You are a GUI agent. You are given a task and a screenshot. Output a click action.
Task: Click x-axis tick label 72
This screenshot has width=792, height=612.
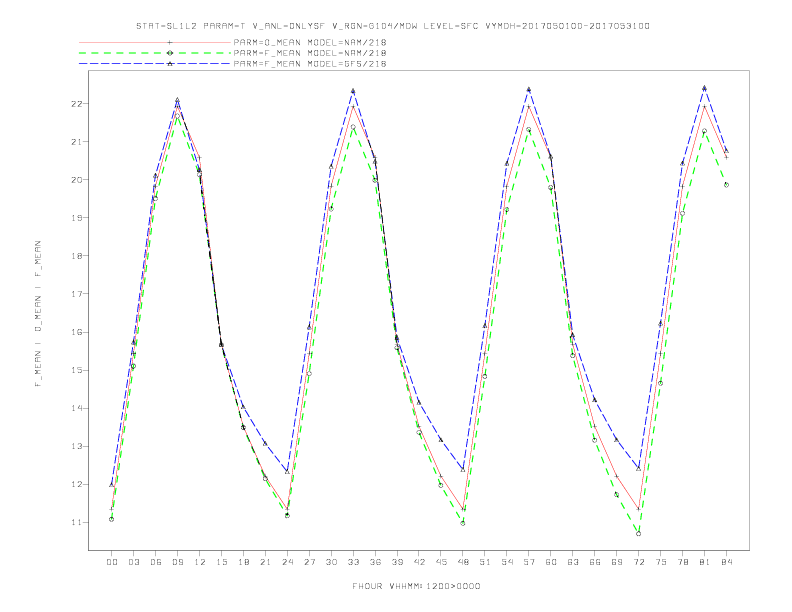(638, 562)
